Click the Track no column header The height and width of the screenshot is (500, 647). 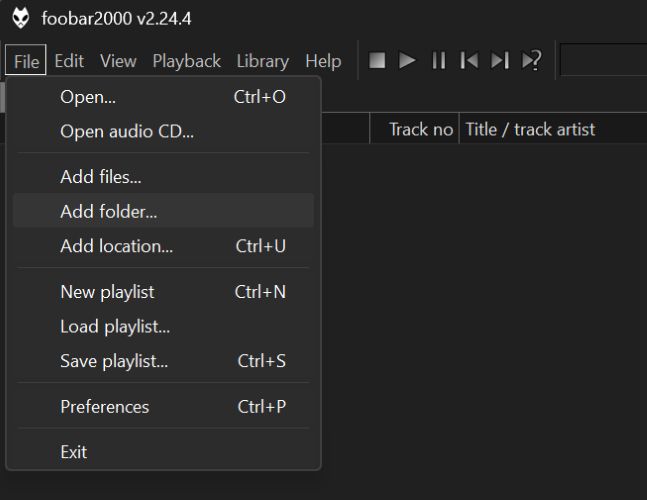click(x=420, y=129)
